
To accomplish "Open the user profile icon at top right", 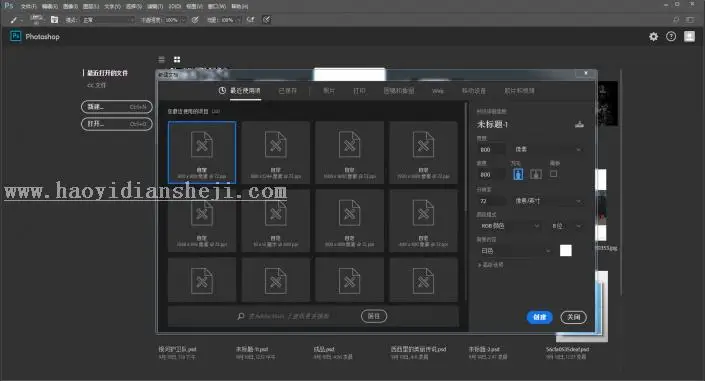I will 689,36.
